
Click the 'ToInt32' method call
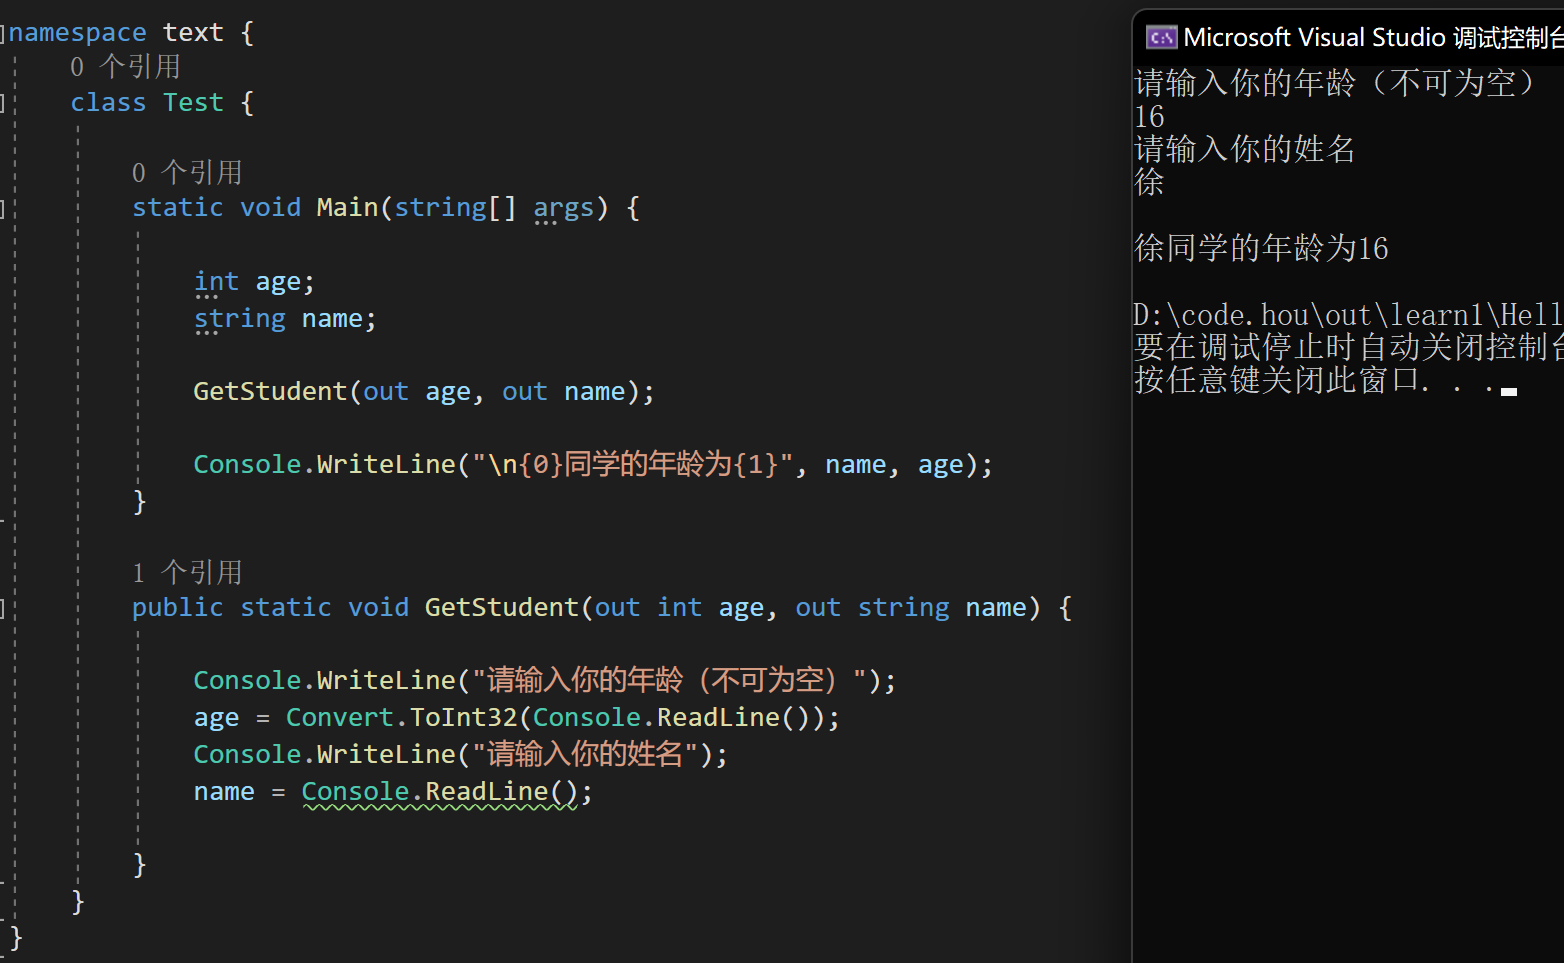[x=463, y=718]
